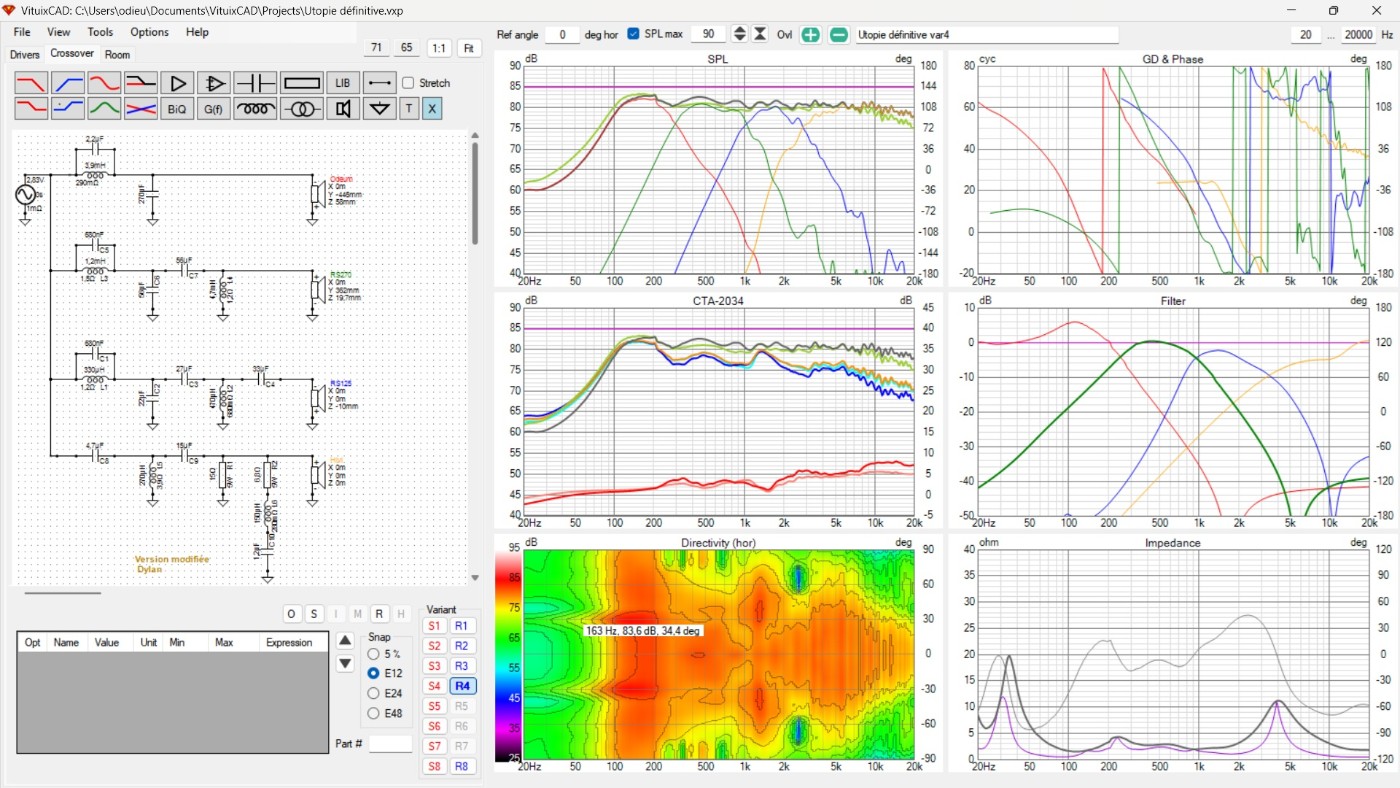Choose the transformer component icon
The width and height of the screenshot is (1400, 788).
pyautogui.click(x=301, y=109)
